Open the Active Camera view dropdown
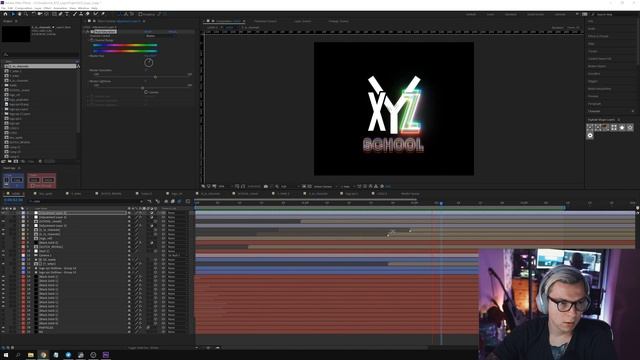Viewport: 640px width, 360px height. coord(324,187)
